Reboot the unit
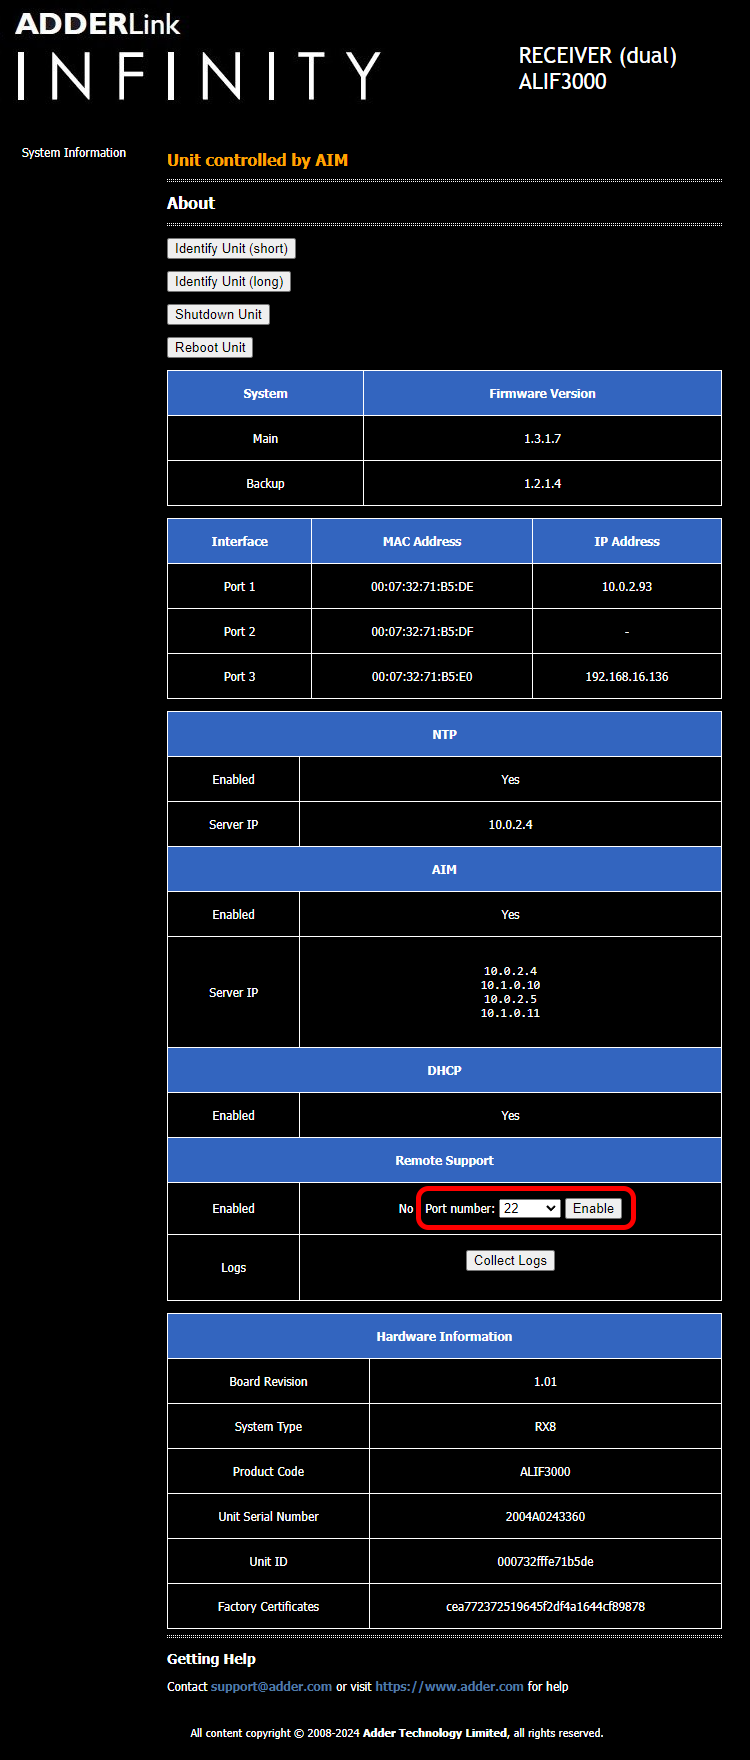The width and height of the screenshot is (750, 1760). pos(210,347)
